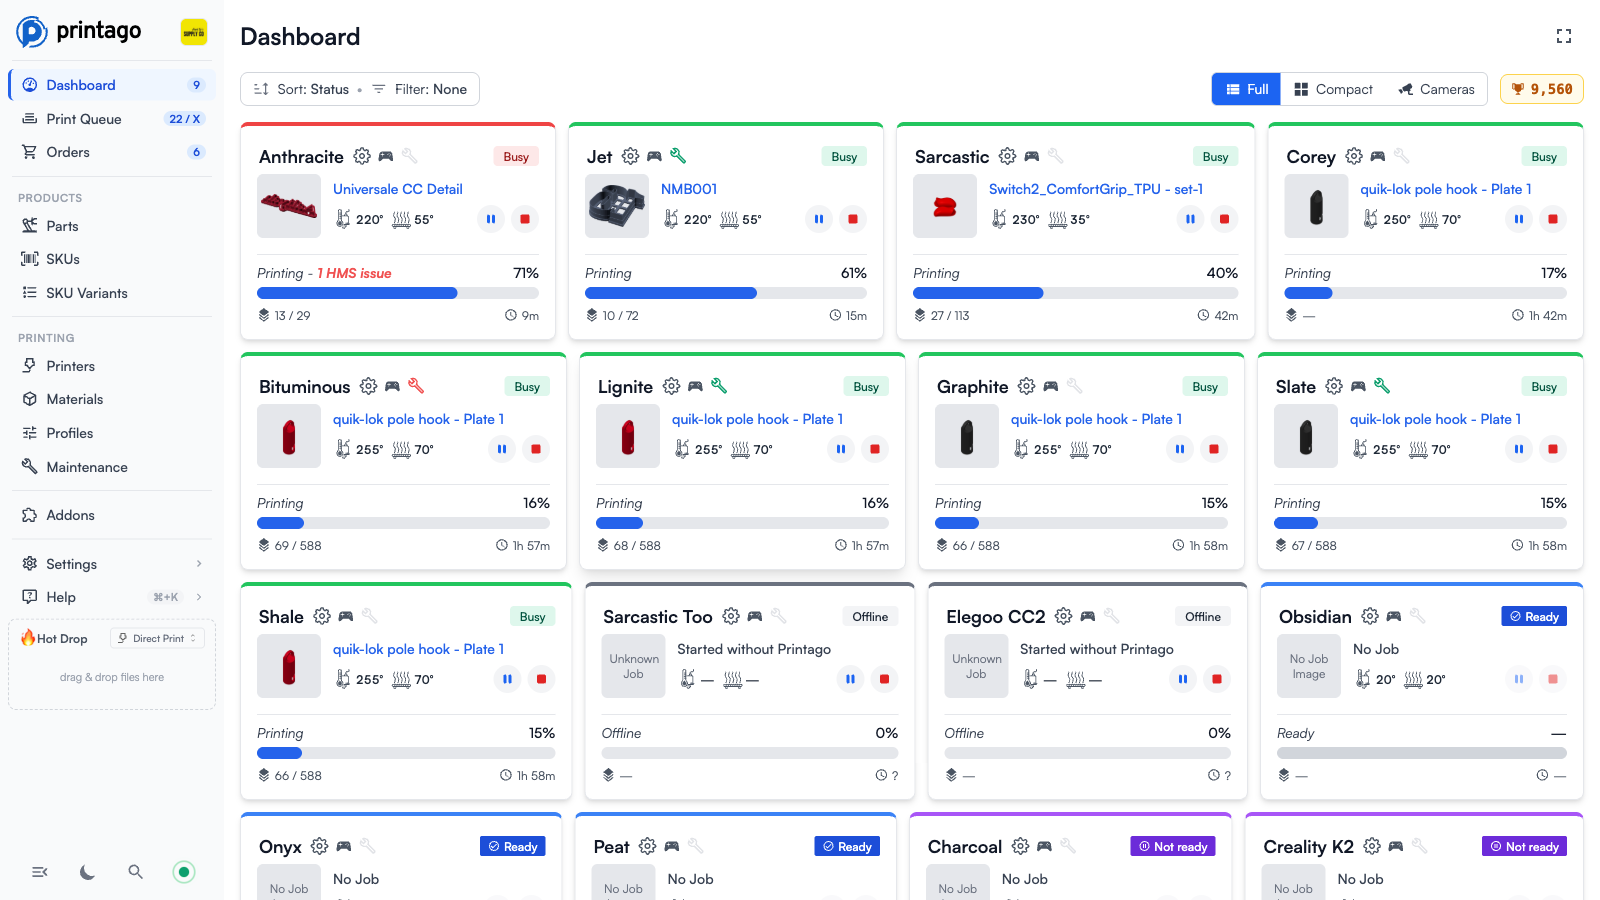Click the 1 HMS issue warning
This screenshot has height=900, width=1600.
pos(354,273)
